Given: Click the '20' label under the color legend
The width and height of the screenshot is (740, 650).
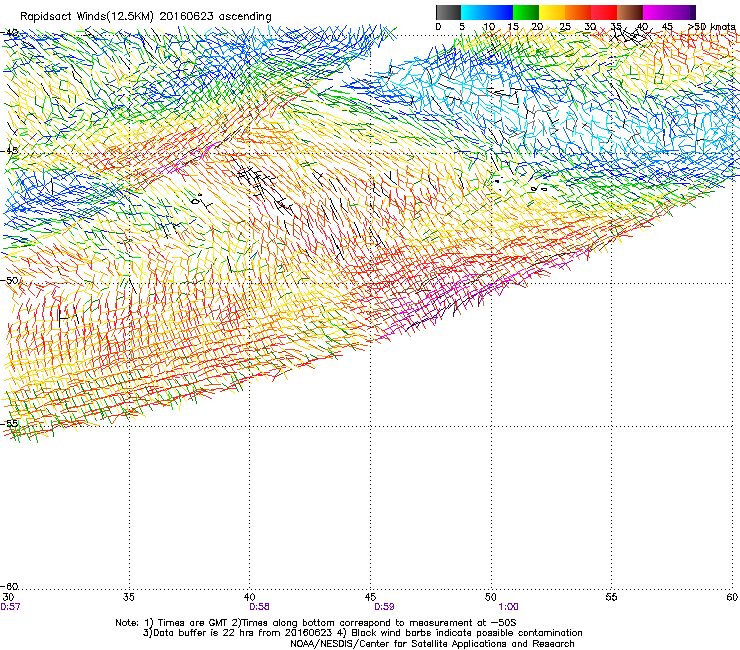Looking at the screenshot, I should 537,27.
